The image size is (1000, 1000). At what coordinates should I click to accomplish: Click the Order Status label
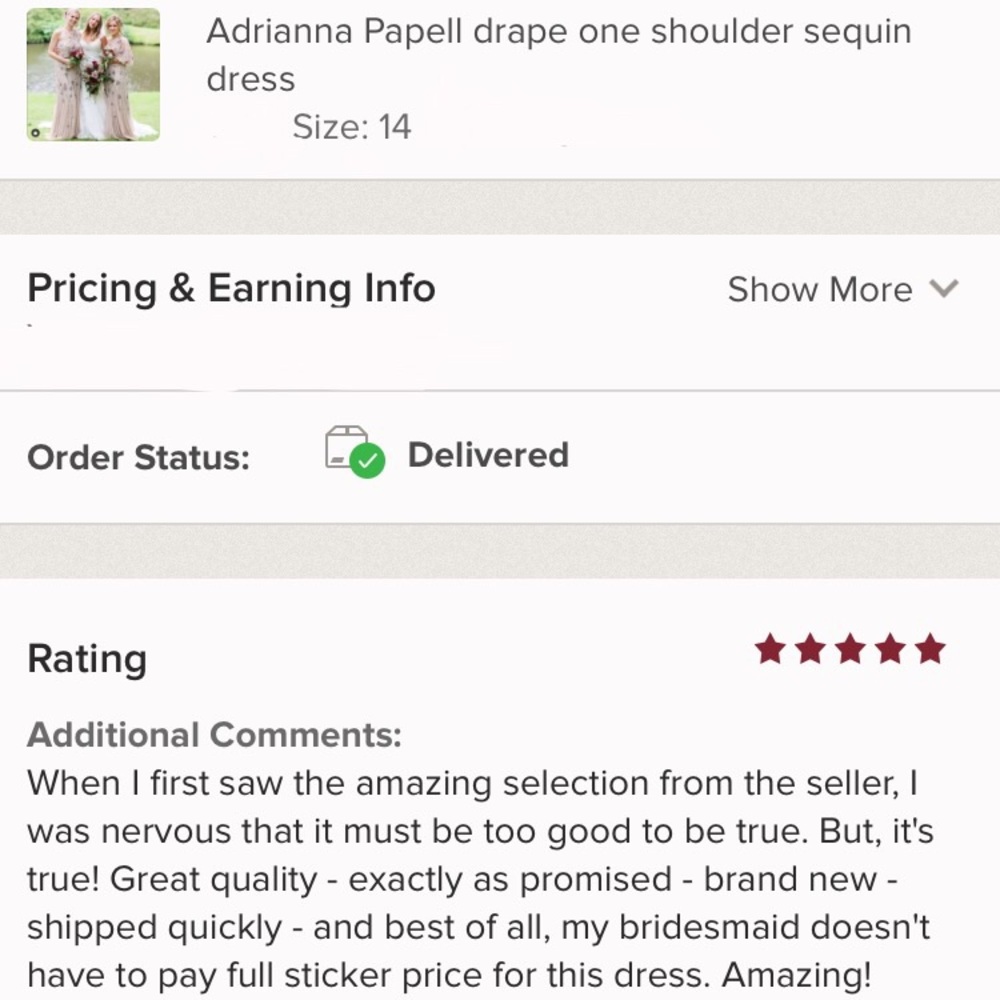point(138,457)
